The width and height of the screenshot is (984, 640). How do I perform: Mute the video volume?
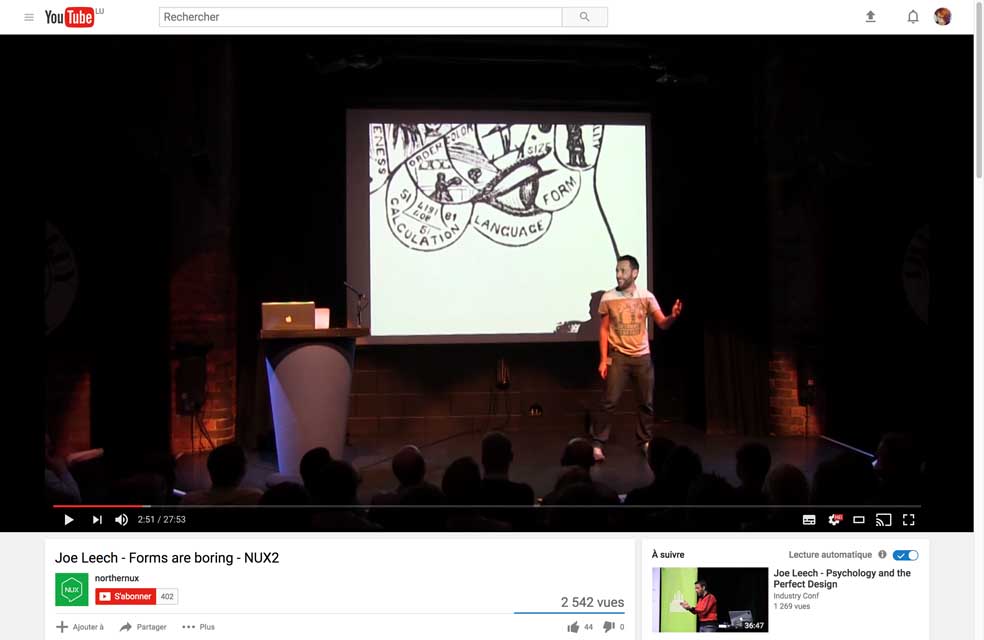coord(121,520)
